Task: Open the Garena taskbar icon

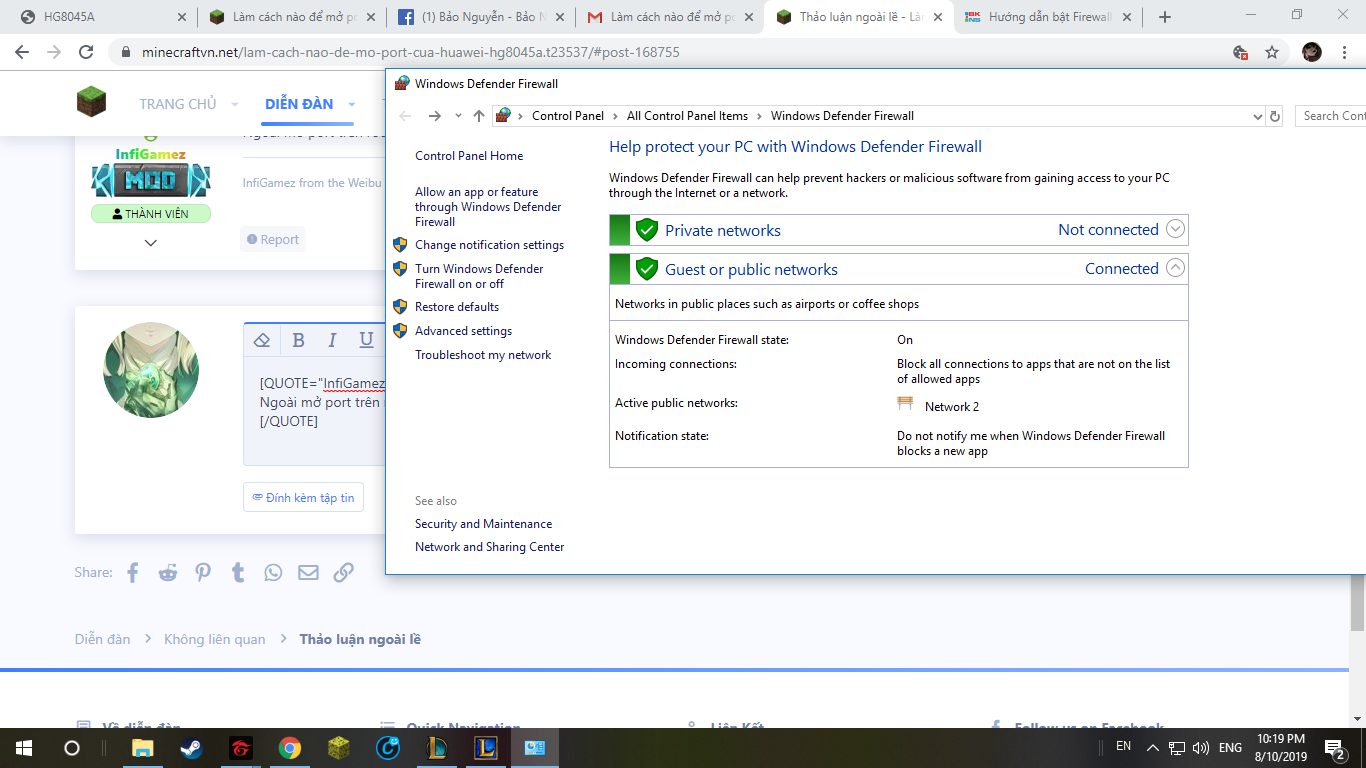Action: click(240, 747)
